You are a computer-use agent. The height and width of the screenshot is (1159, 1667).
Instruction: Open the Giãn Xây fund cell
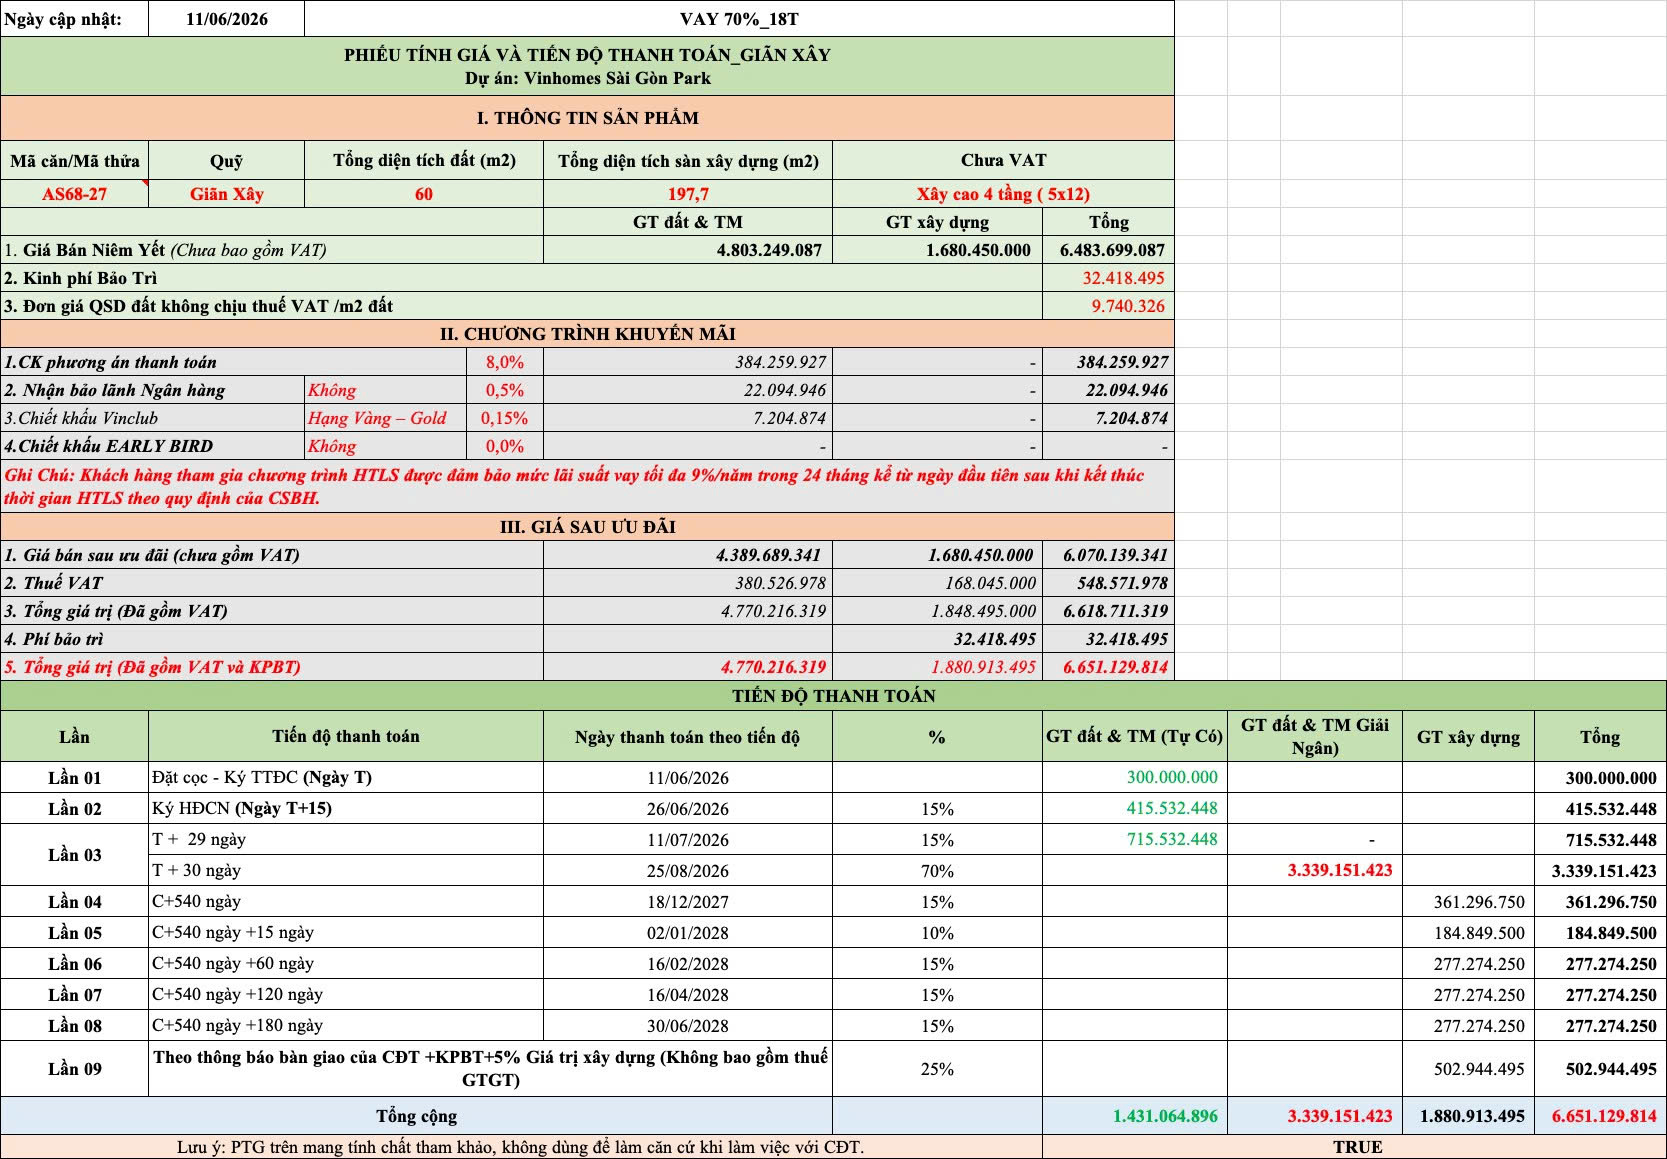click(x=226, y=194)
